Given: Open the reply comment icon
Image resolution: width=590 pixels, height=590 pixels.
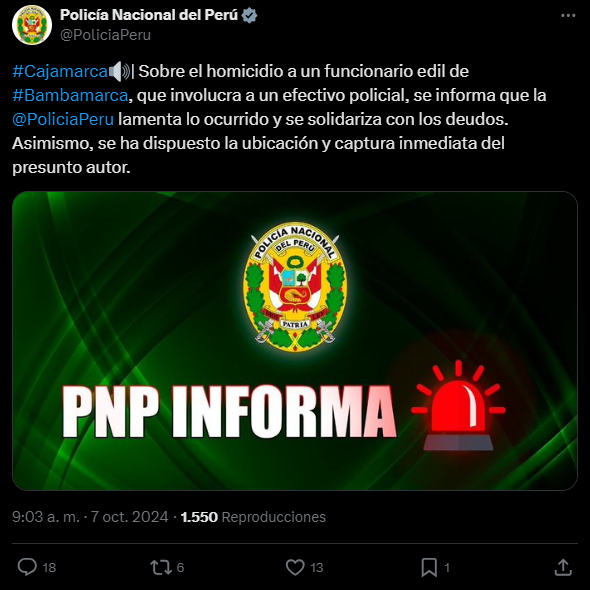Looking at the screenshot, I should (27, 567).
